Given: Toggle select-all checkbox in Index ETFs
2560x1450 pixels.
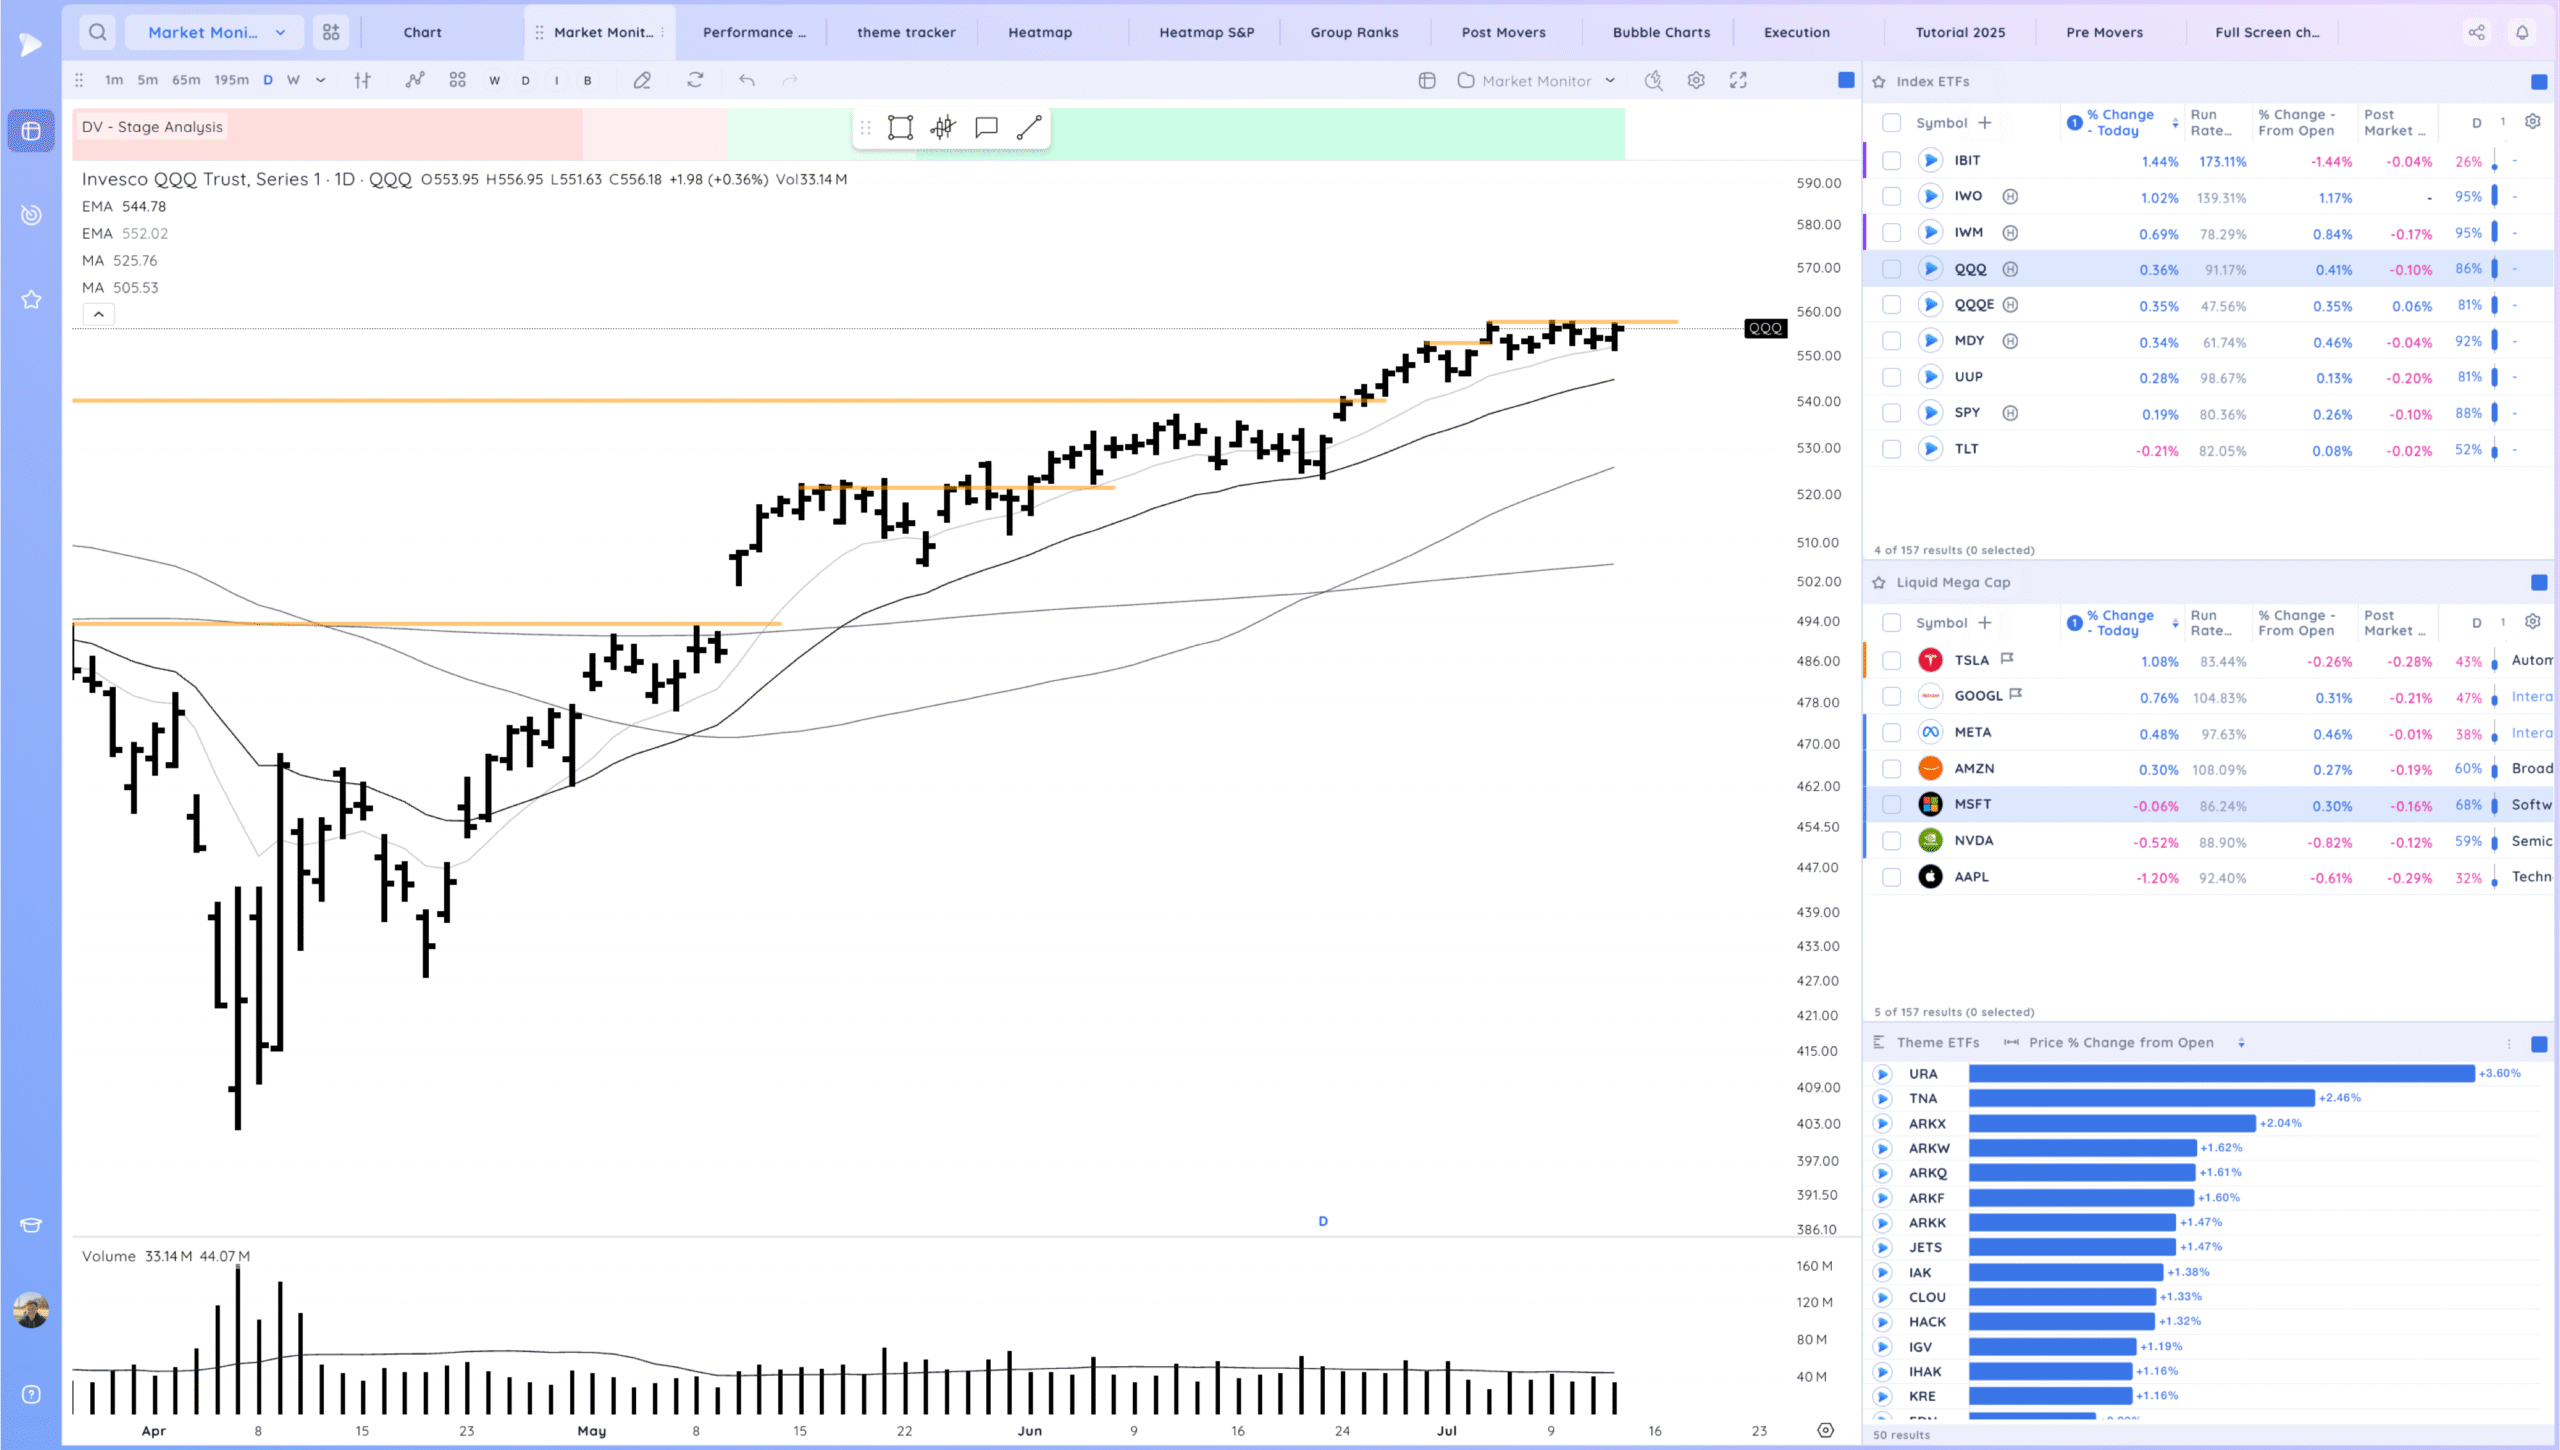Looking at the screenshot, I should (x=1891, y=123).
